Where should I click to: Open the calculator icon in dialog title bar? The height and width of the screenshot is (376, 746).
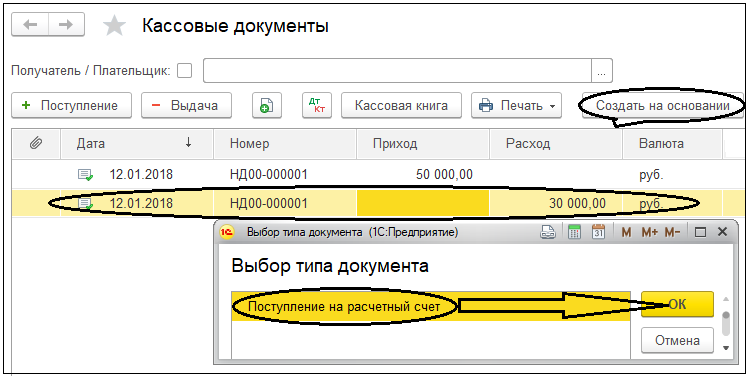pyautogui.click(x=574, y=232)
